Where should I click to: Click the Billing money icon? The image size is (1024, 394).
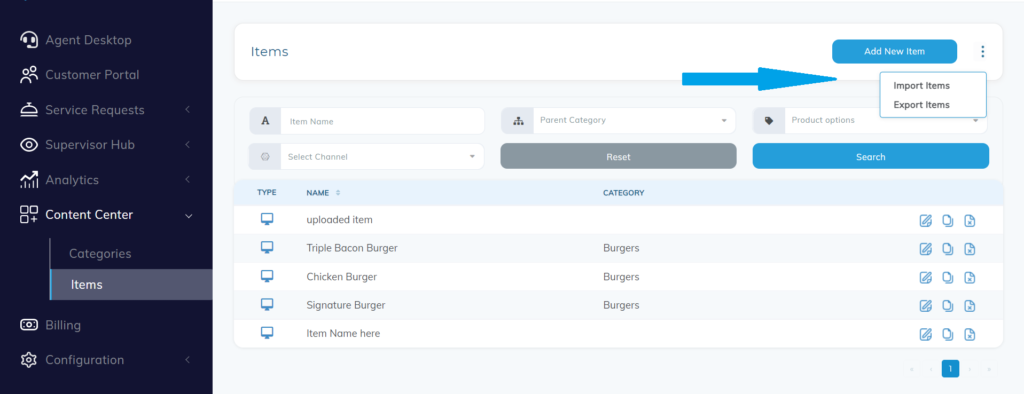pos(29,325)
